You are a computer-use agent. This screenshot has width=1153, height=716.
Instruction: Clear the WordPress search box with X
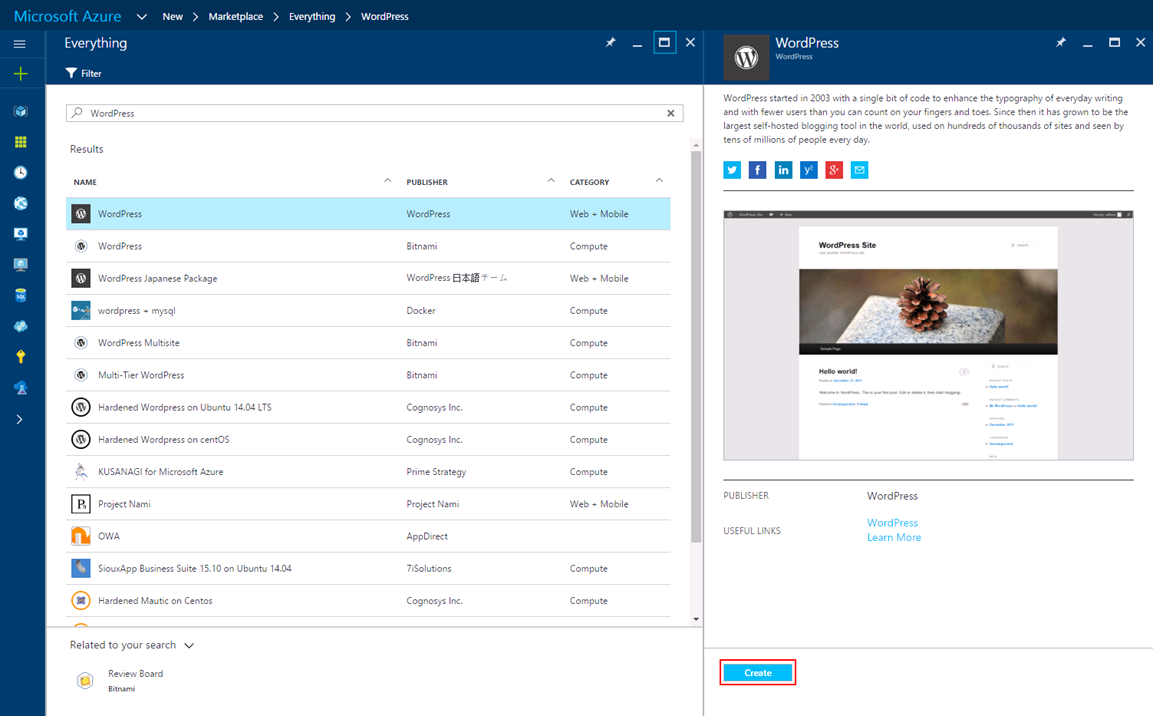671,113
